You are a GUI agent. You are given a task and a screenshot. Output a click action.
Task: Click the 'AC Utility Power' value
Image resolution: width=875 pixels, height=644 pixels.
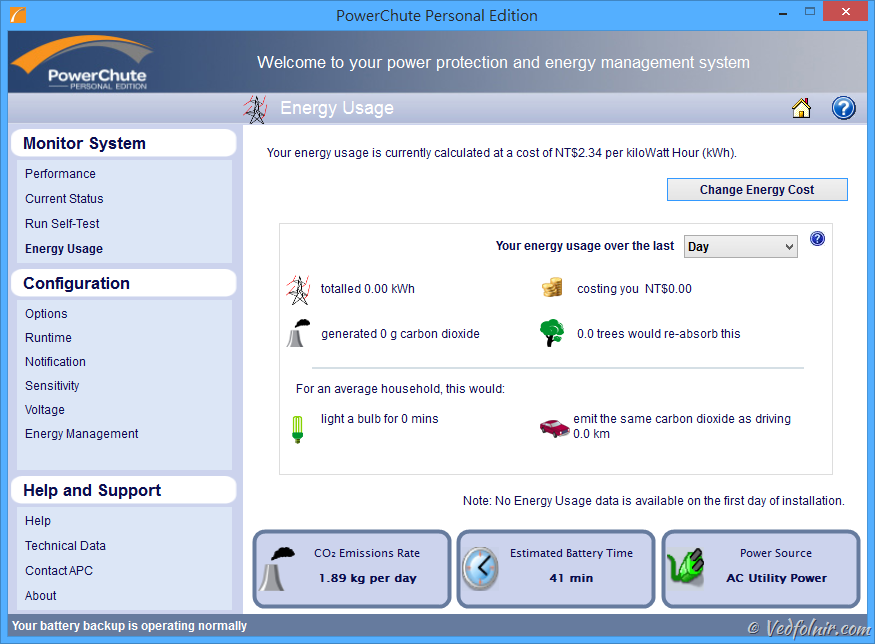coord(776,578)
